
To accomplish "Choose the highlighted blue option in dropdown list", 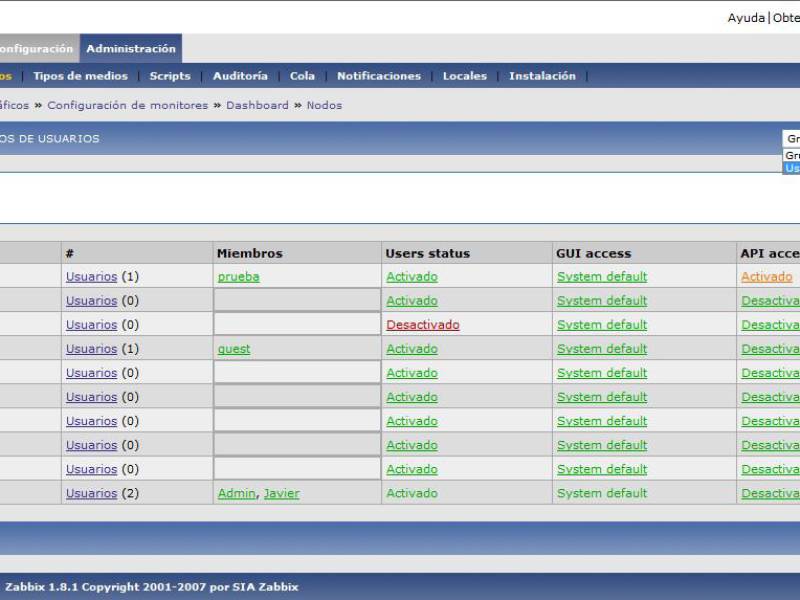I will [791, 168].
